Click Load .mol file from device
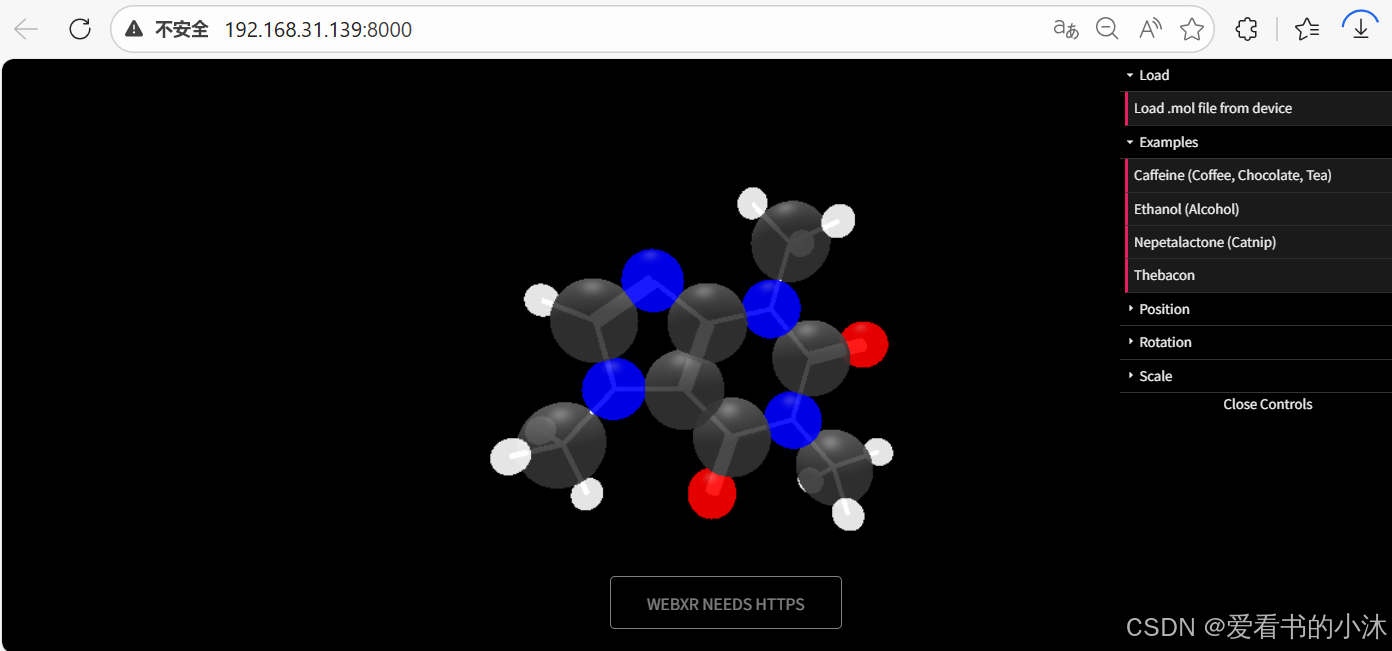1392x651 pixels. click(1258, 108)
